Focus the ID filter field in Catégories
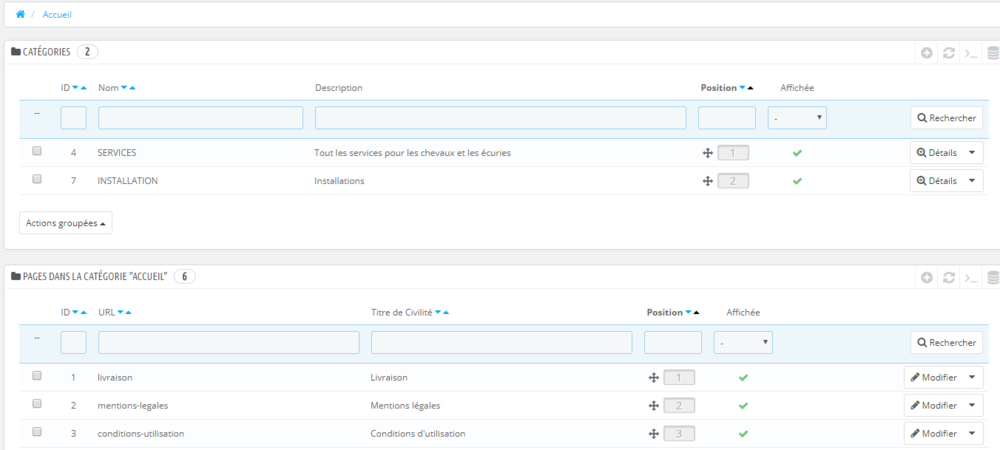The image size is (1000, 450). pyautogui.click(x=73, y=118)
